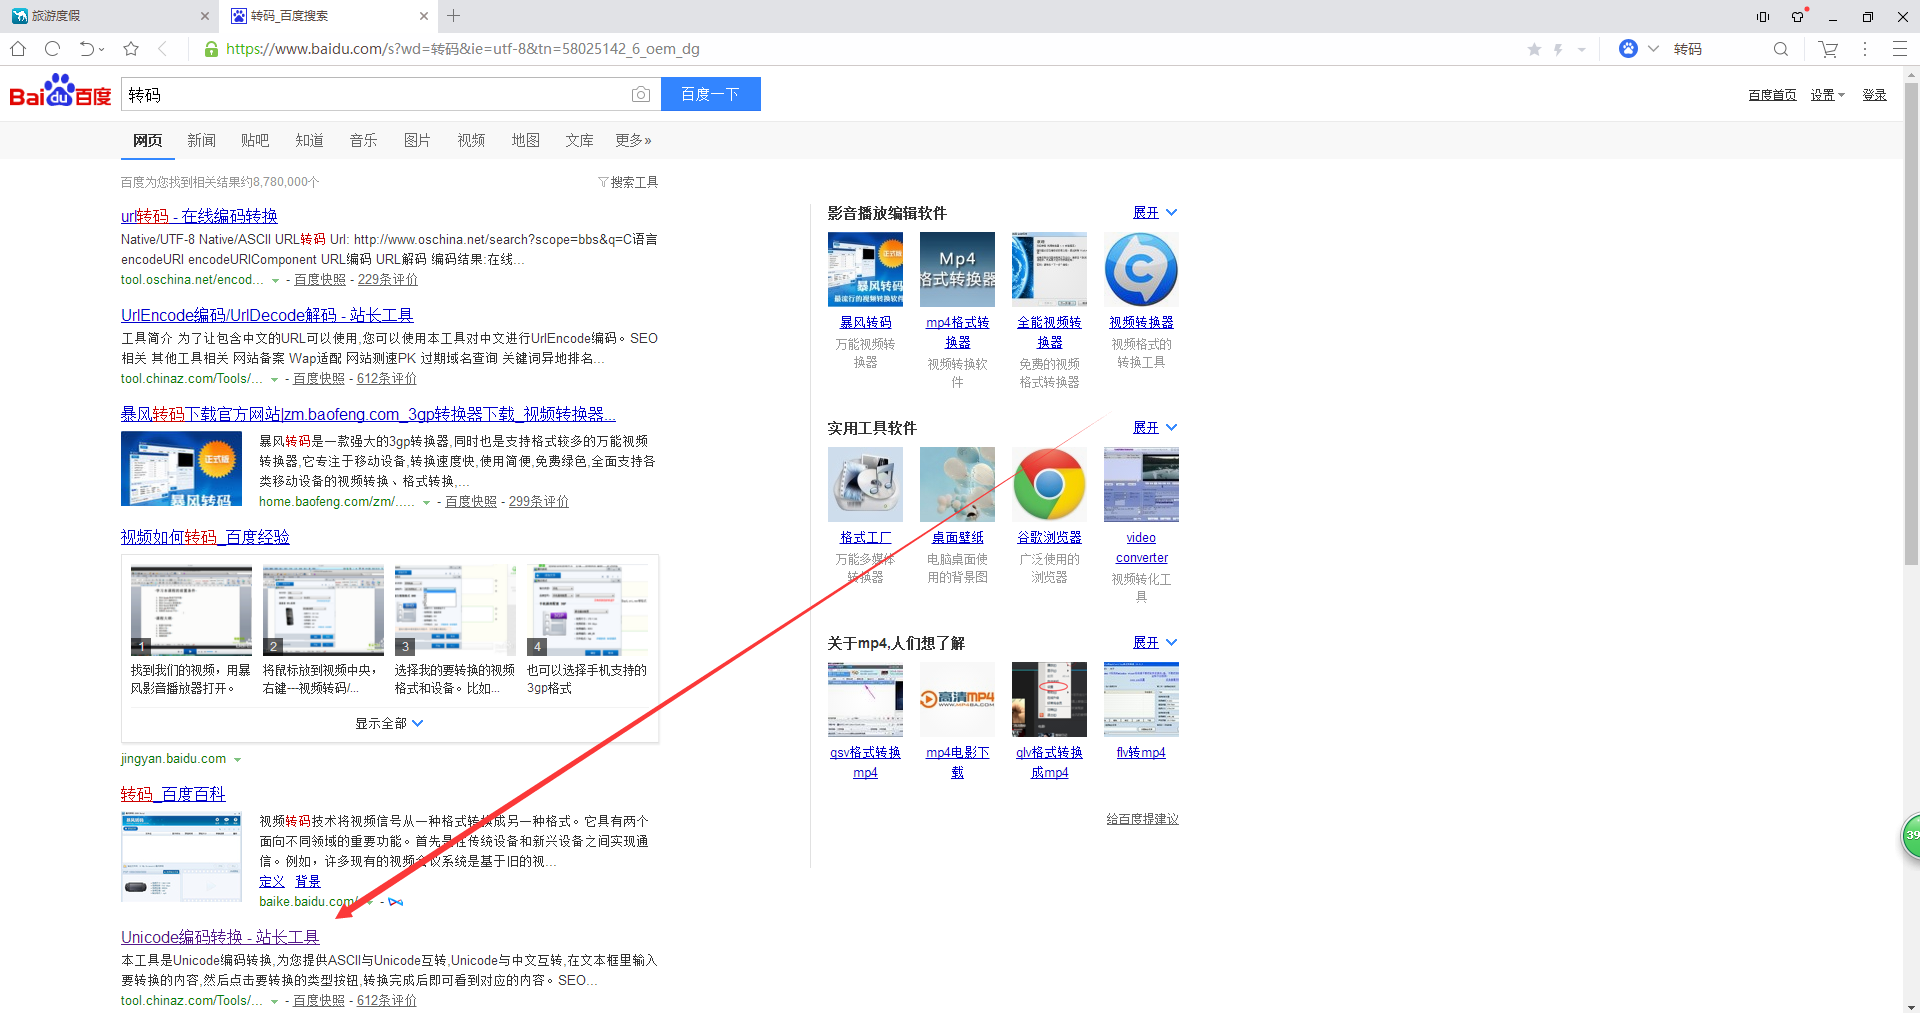This screenshot has width=1920, height=1013.
Task: Select the 贴吧 tab
Action: (255, 140)
